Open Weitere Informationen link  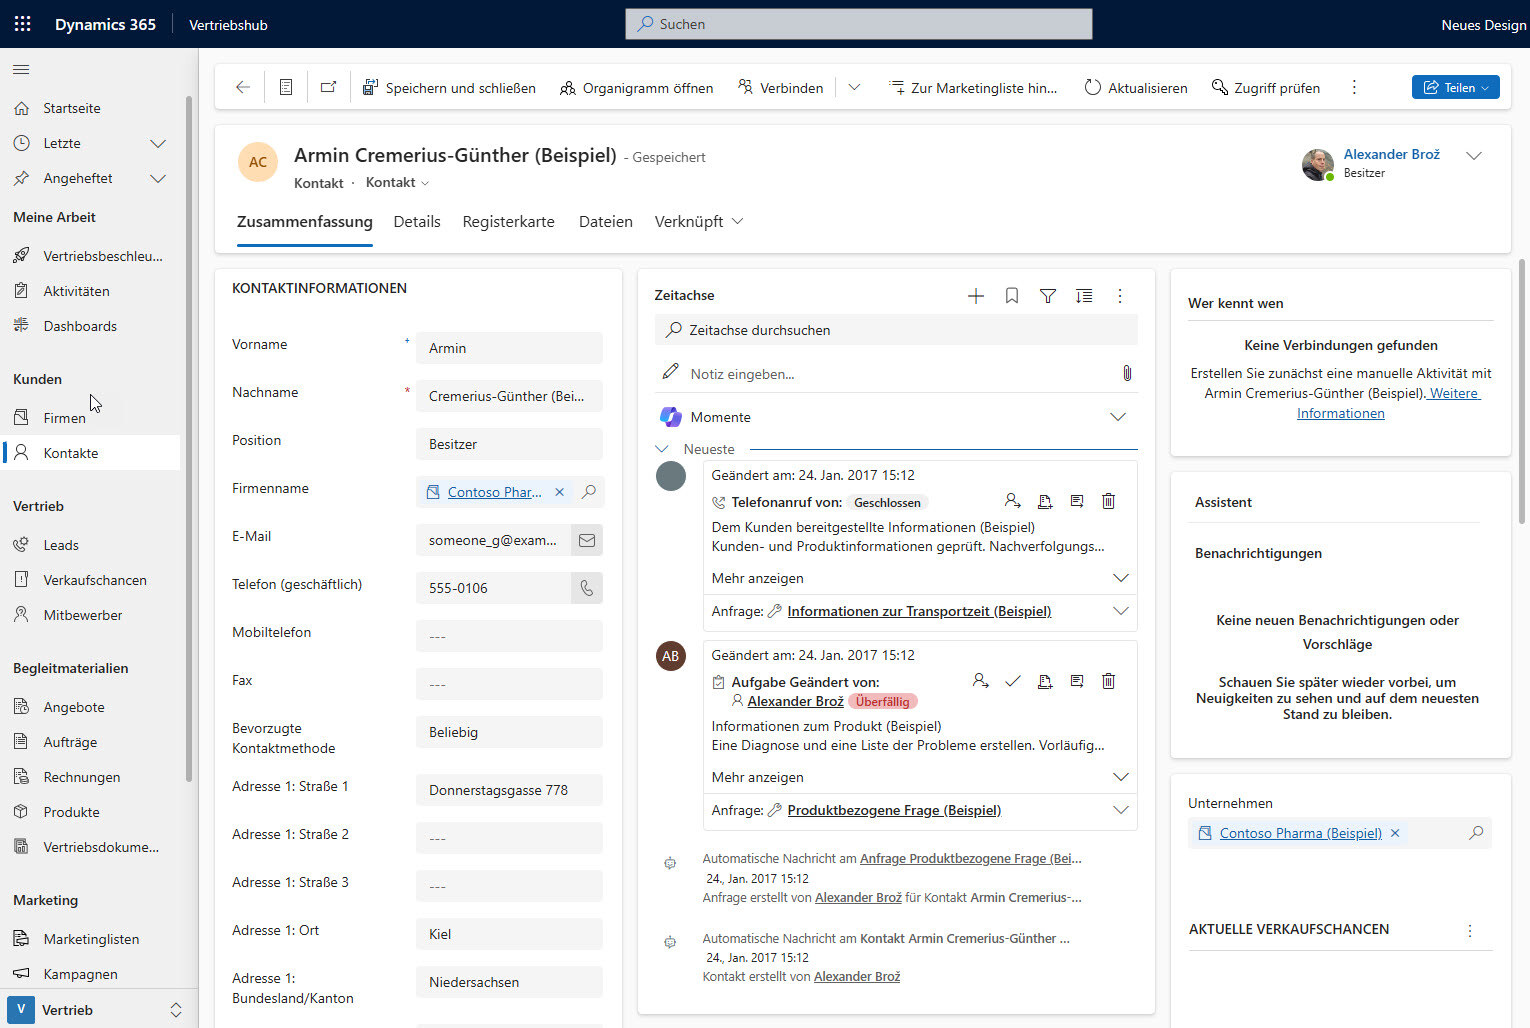1388,403
